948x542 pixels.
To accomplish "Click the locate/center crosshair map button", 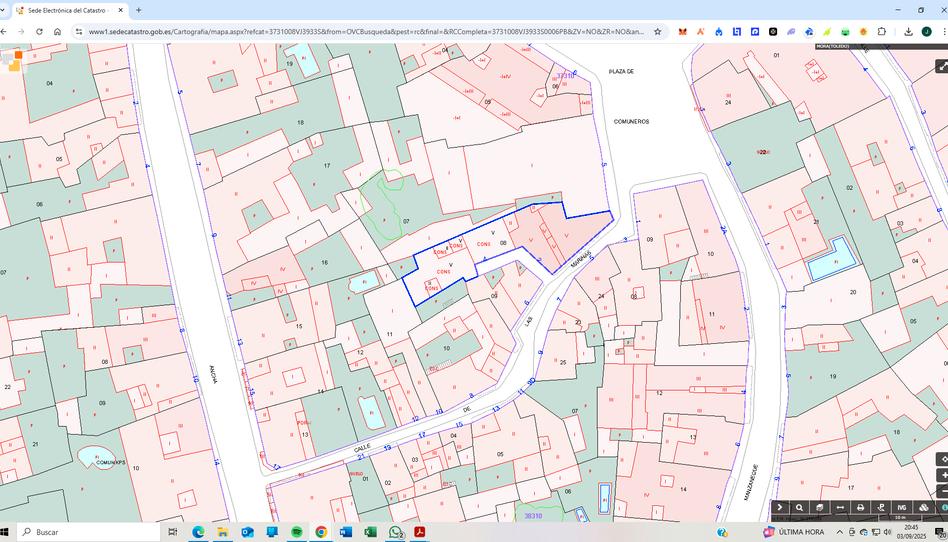I will (x=942, y=459).
